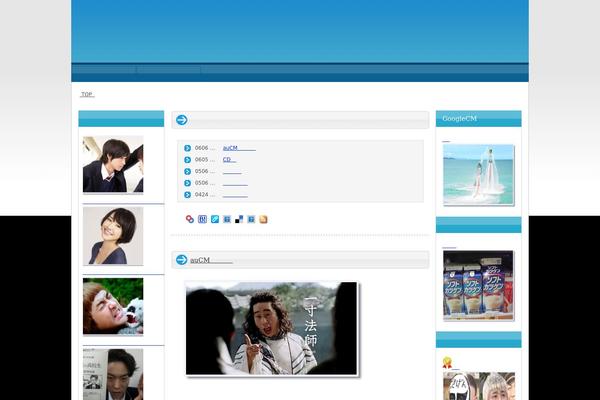Open the TOP breadcrumb link
The height and width of the screenshot is (400, 600).
[87, 94]
